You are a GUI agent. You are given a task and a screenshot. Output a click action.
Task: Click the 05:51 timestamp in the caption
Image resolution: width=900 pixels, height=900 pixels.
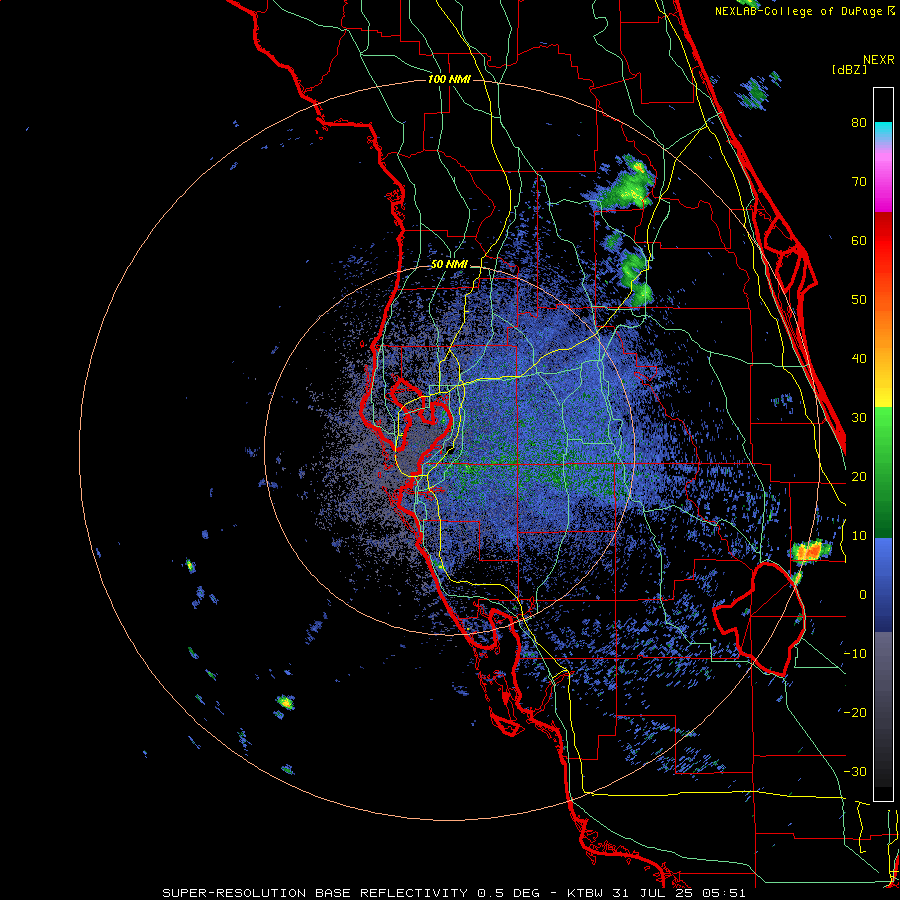pyautogui.click(x=724, y=893)
